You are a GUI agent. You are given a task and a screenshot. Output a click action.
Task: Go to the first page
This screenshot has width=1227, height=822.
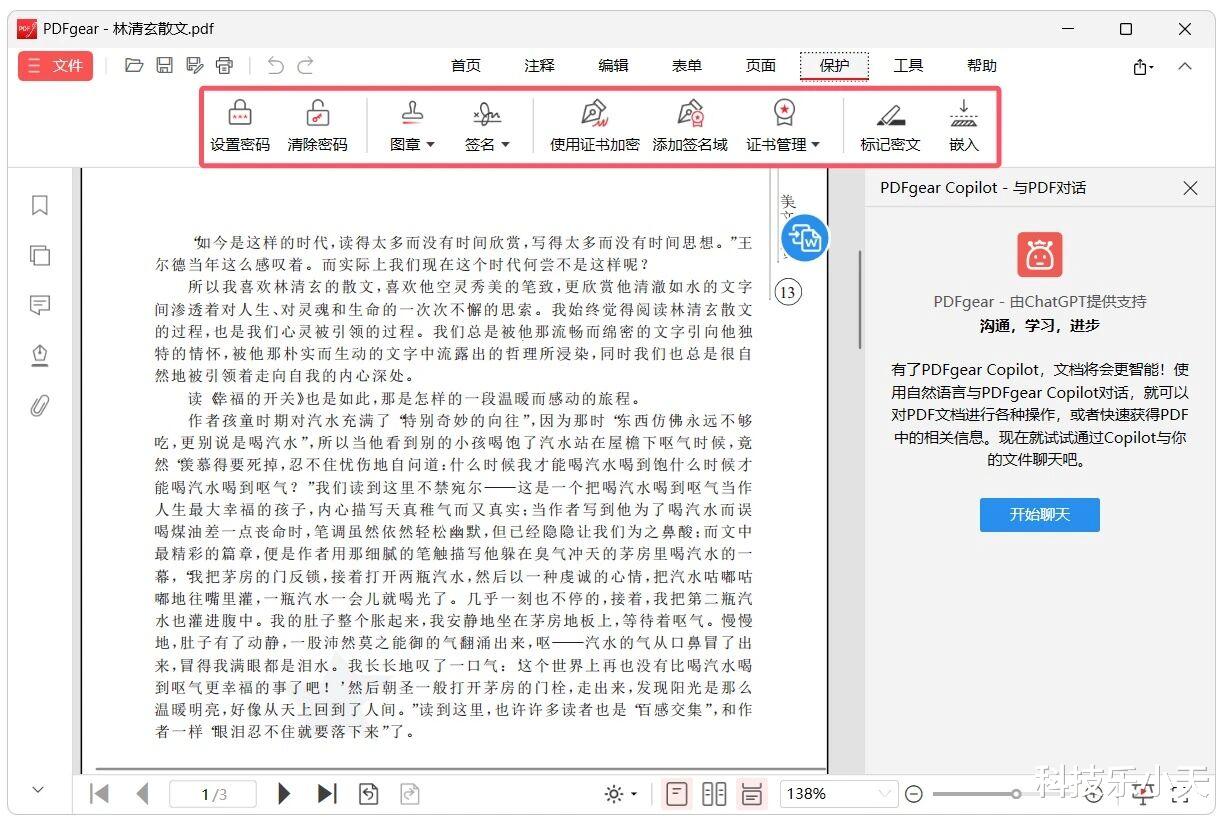tap(99, 794)
